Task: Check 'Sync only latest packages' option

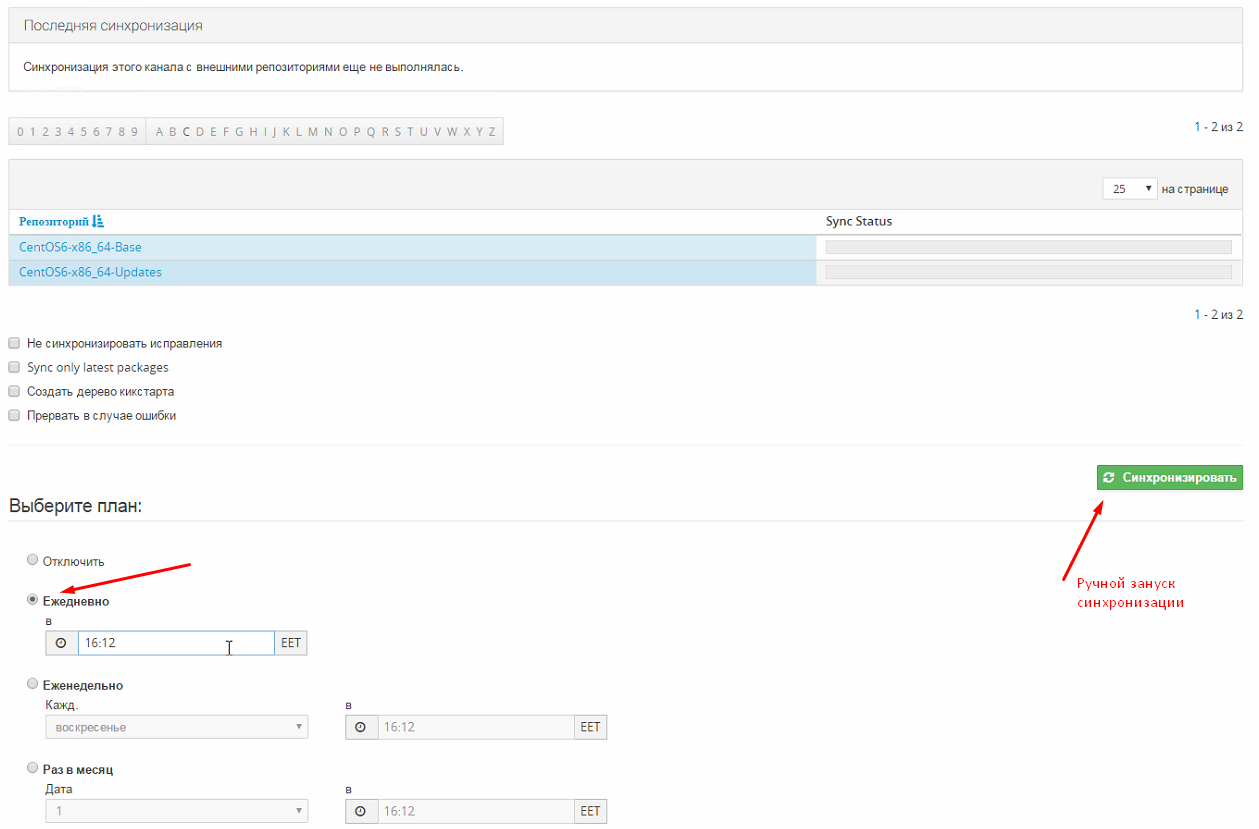Action: point(14,367)
